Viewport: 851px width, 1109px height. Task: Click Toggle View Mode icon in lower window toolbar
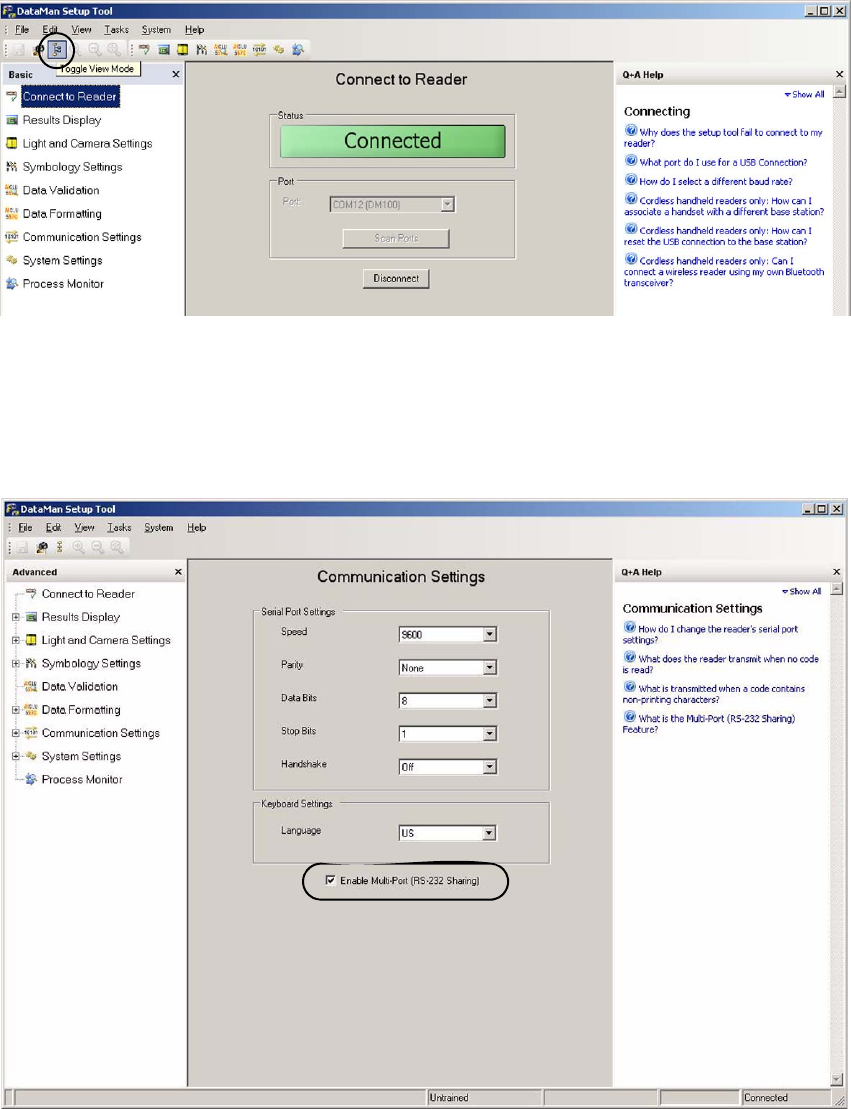(59, 547)
